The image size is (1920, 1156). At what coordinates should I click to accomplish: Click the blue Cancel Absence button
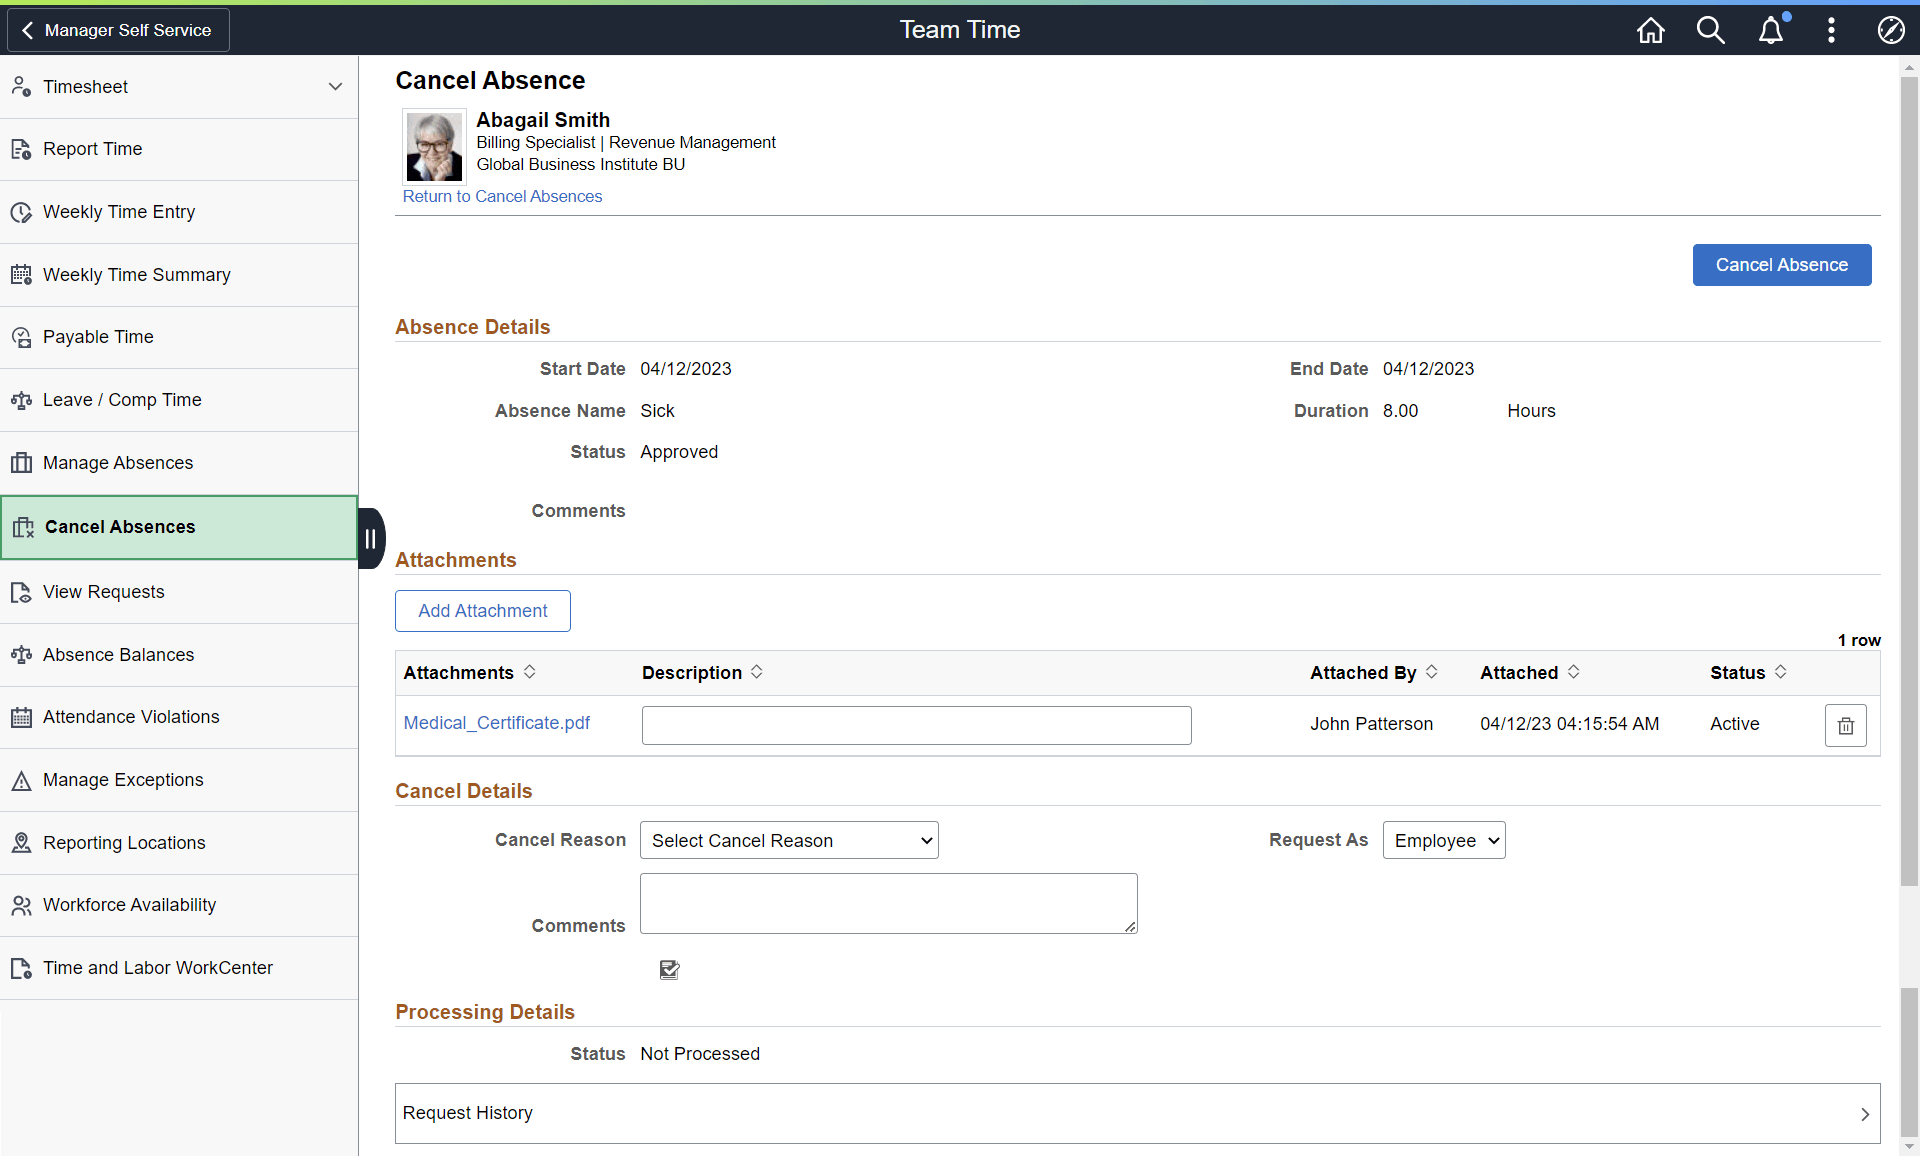click(x=1781, y=265)
